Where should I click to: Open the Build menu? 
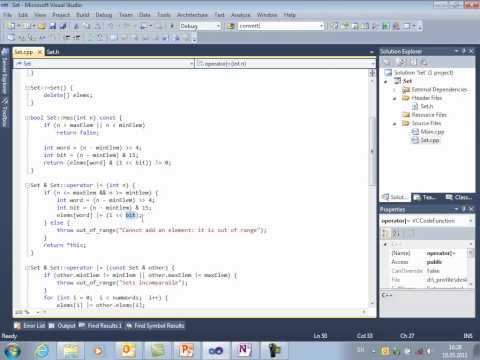click(x=83, y=15)
